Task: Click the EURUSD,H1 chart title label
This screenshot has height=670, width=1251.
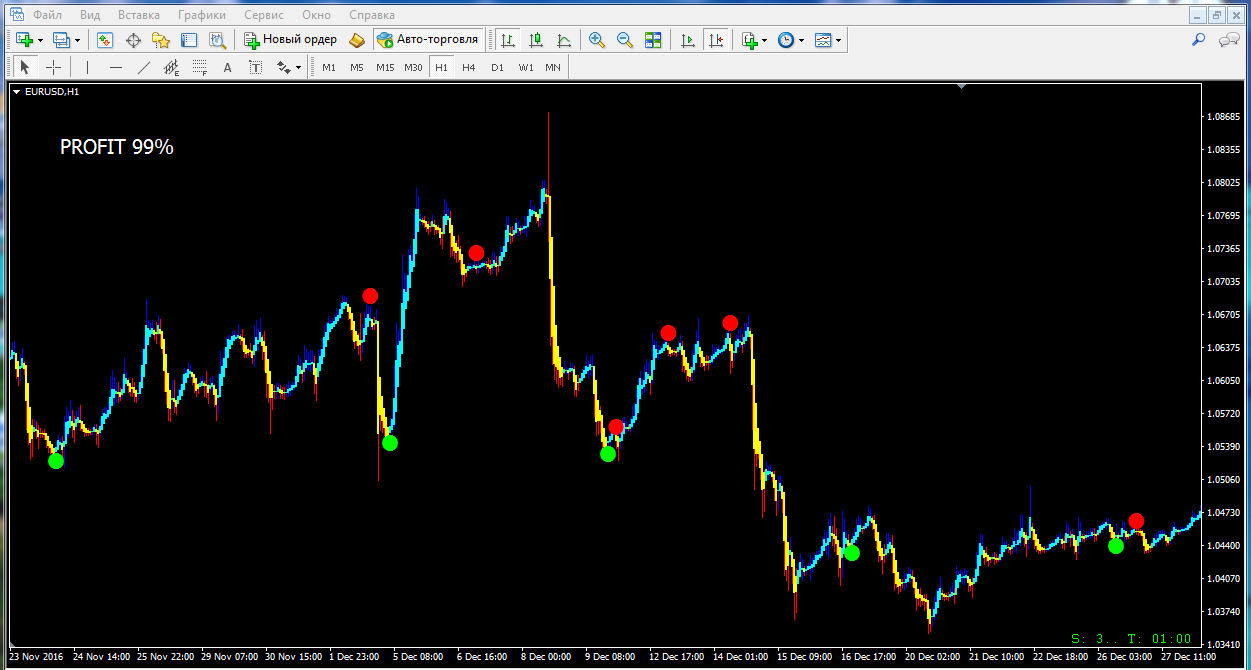Action: (x=52, y=92)
